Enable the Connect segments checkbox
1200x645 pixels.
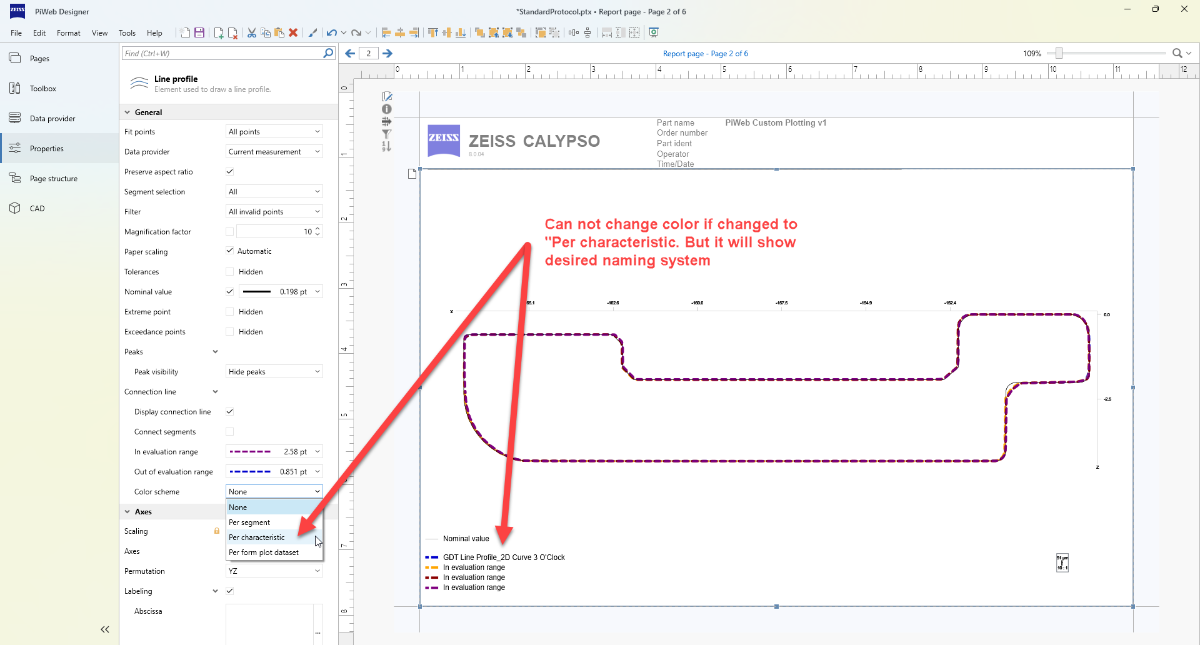230,432
